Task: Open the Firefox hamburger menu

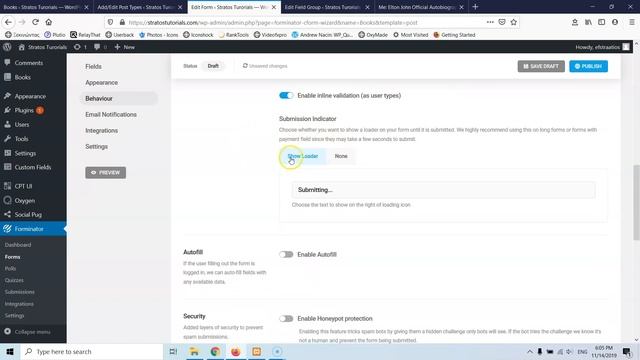Action: click(631, 22)
